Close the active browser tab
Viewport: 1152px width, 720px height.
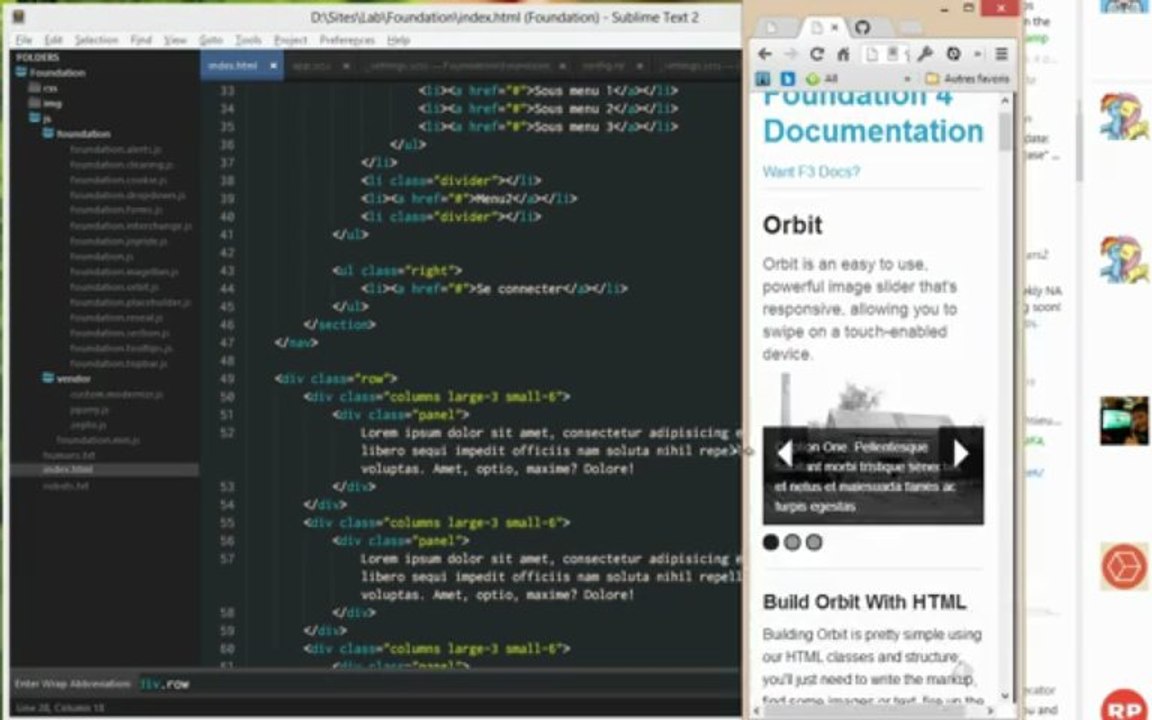point(835,28)
